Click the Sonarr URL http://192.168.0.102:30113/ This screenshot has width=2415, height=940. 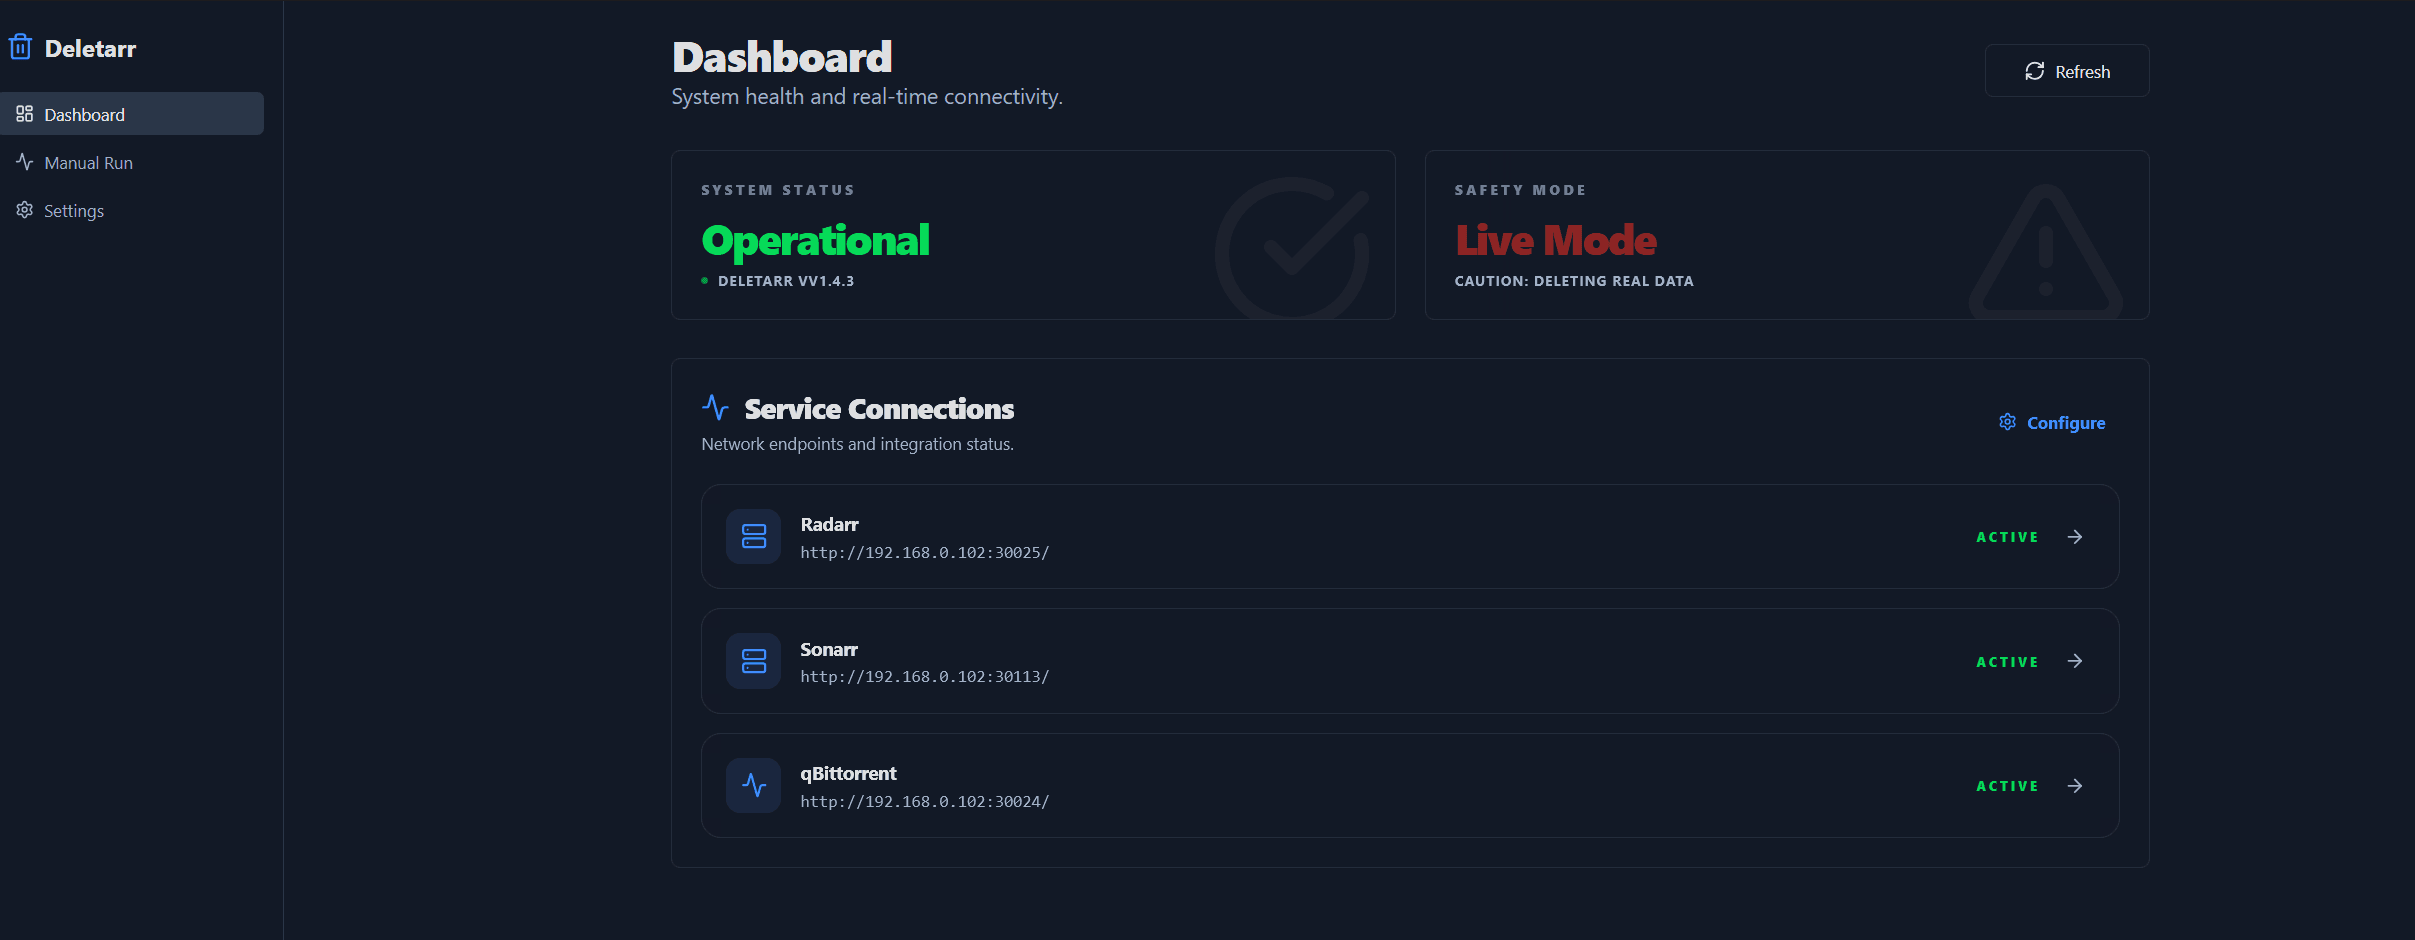(925, 677)
